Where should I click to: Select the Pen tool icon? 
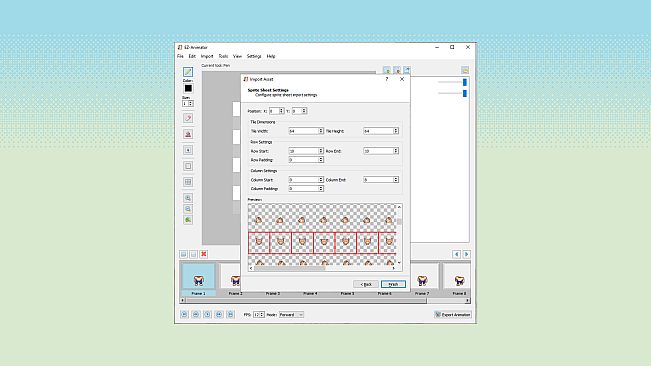188,72
